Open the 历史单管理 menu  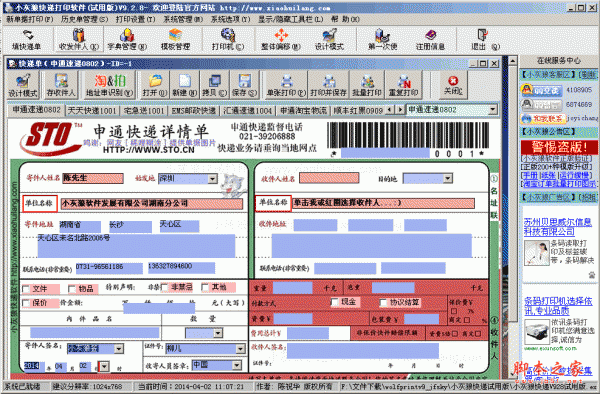click(84, 19)
